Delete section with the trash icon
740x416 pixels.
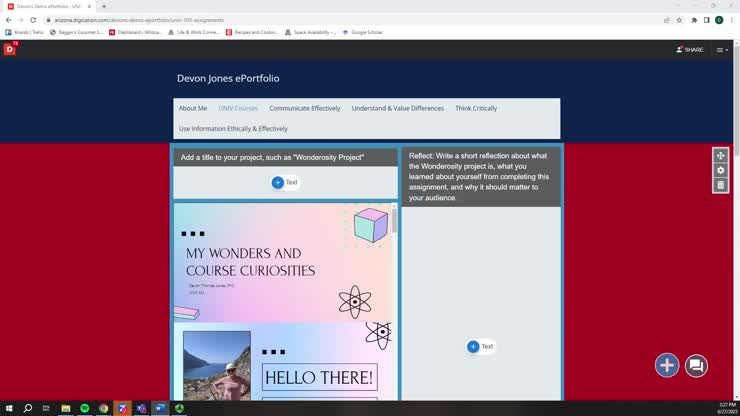pyautogui.click(x=720, y=185)
